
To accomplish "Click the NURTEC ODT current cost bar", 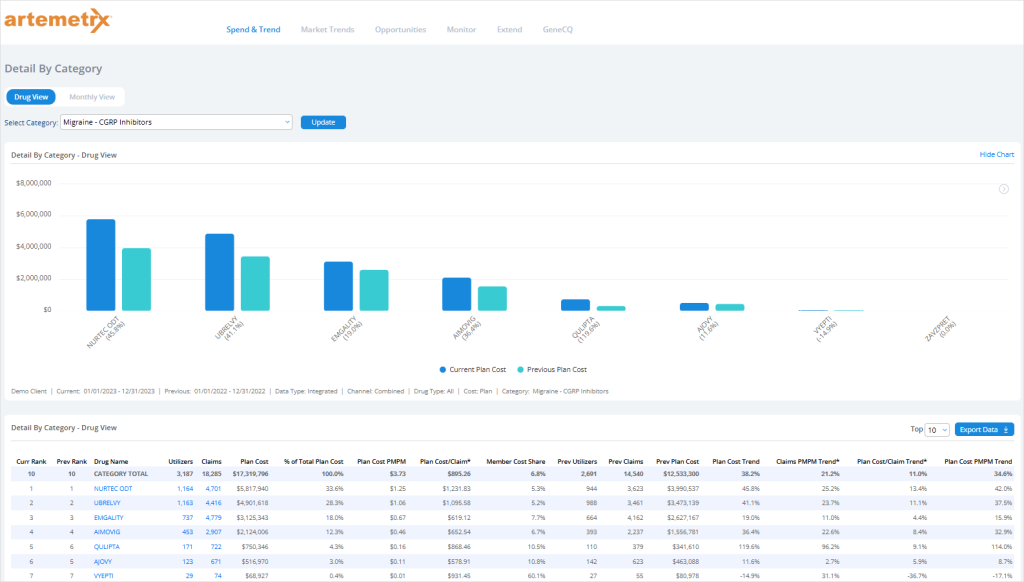I will [x=100, y=264].
